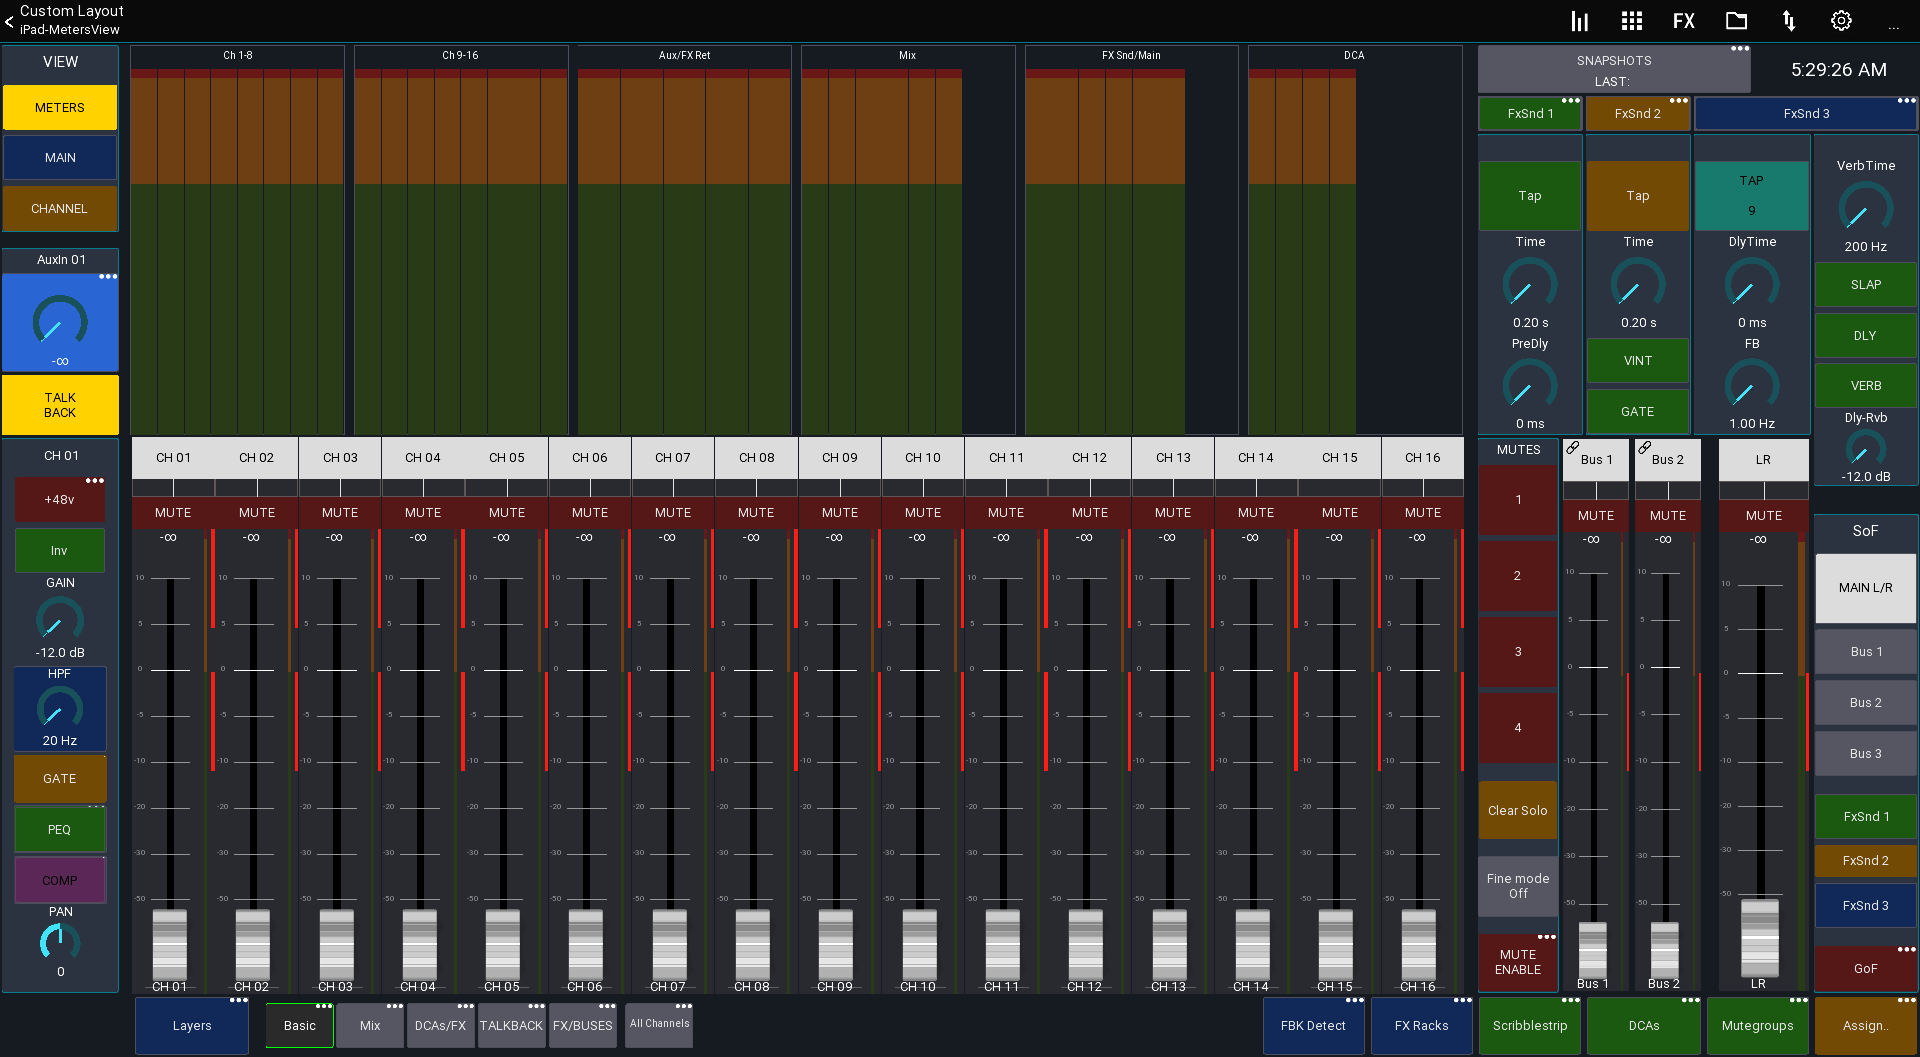Open the FX rack via the FX toolbar icon

(1684, 20)
